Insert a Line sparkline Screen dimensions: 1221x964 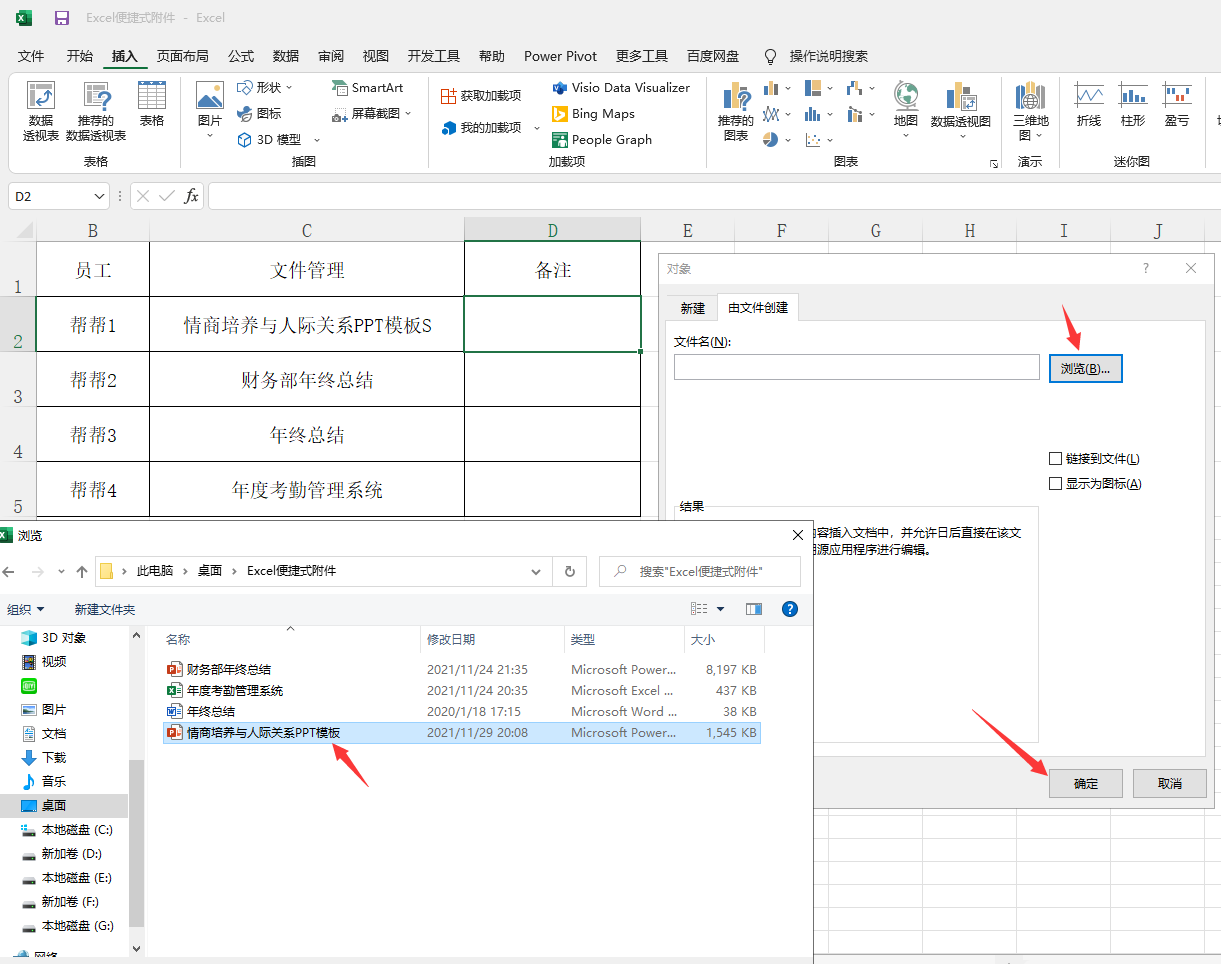[1089, 104]
